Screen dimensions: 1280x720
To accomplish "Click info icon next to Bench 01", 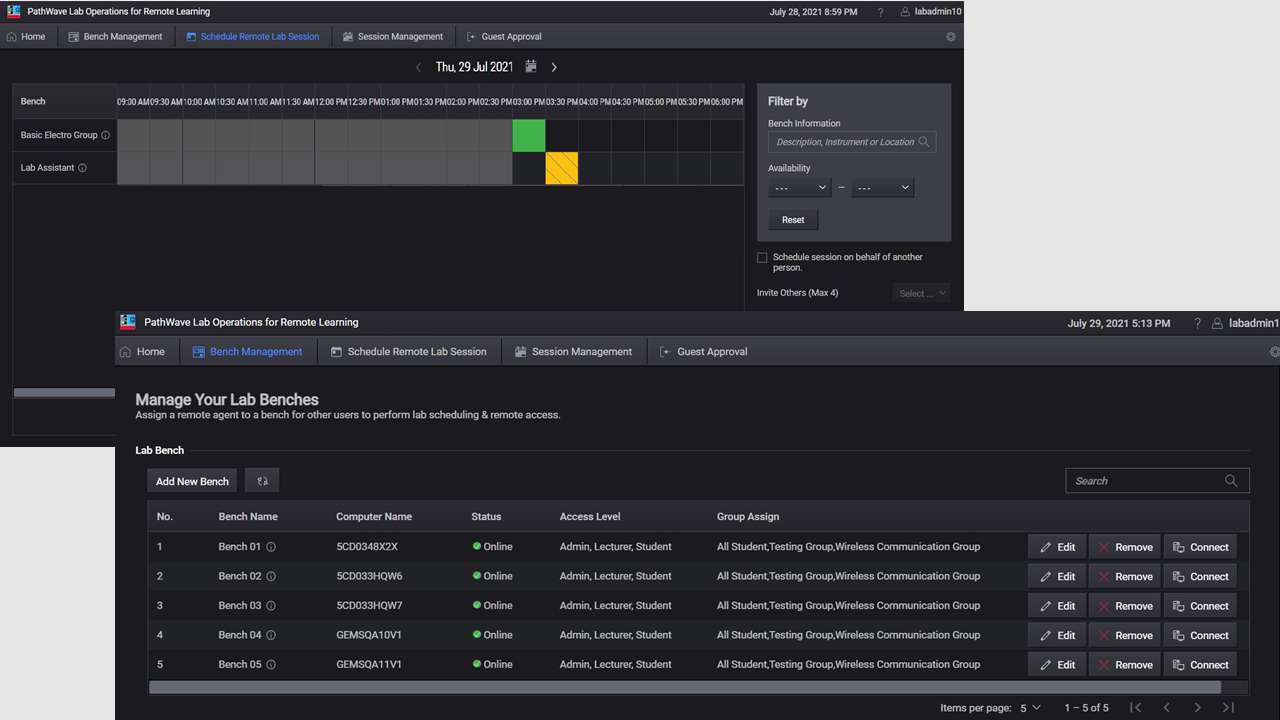I will 271,547.
